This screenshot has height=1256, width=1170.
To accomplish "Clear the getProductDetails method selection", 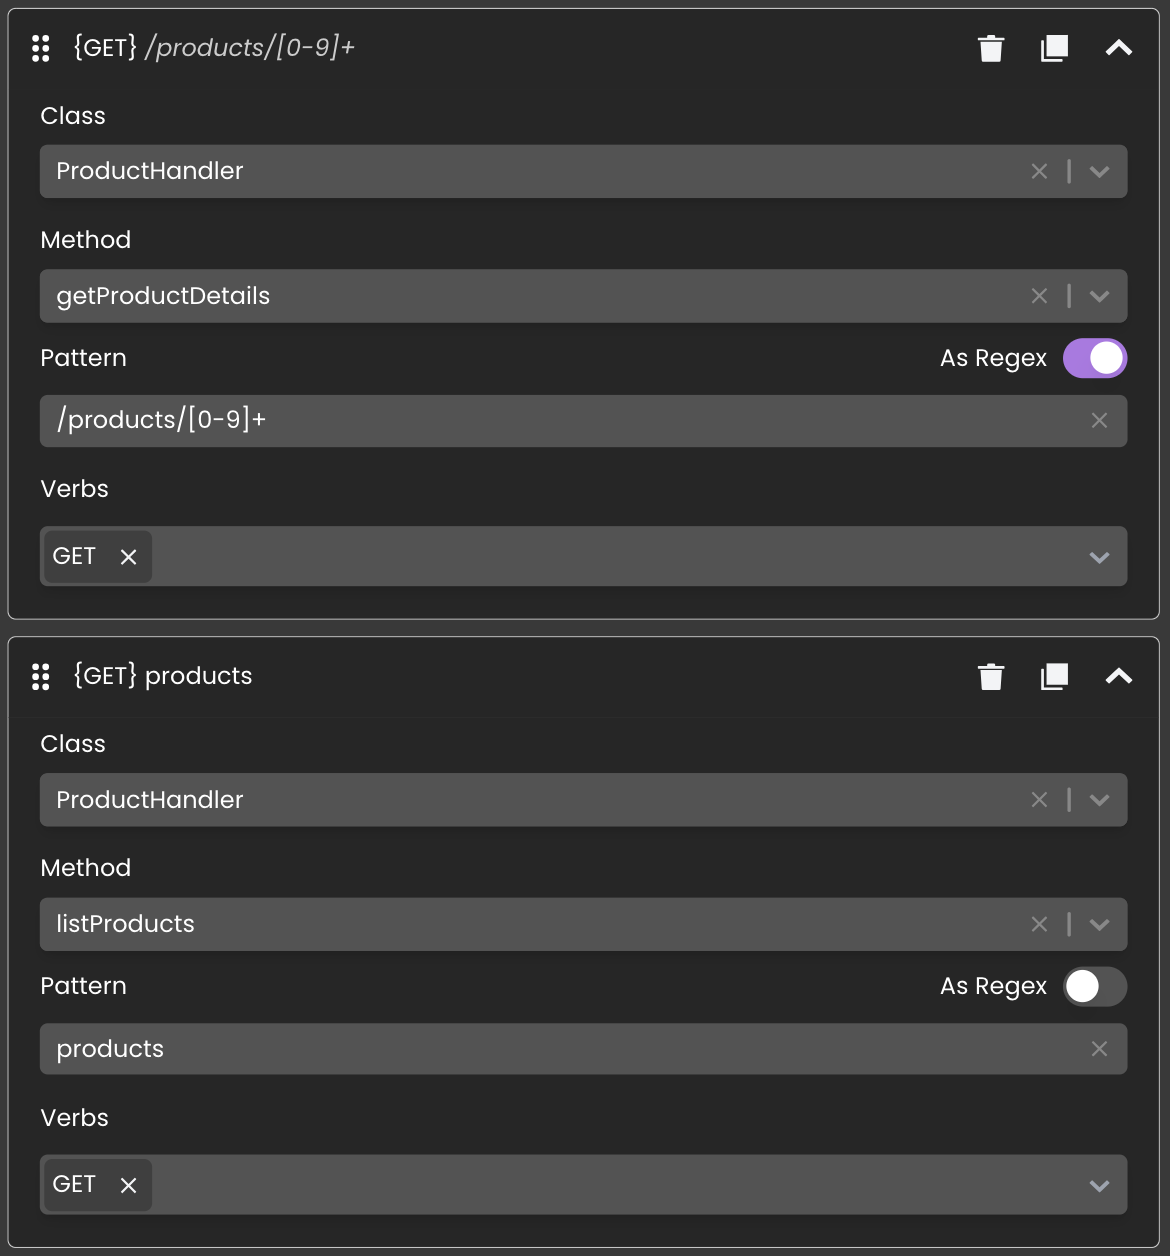I will click(x=1039, y=296).
